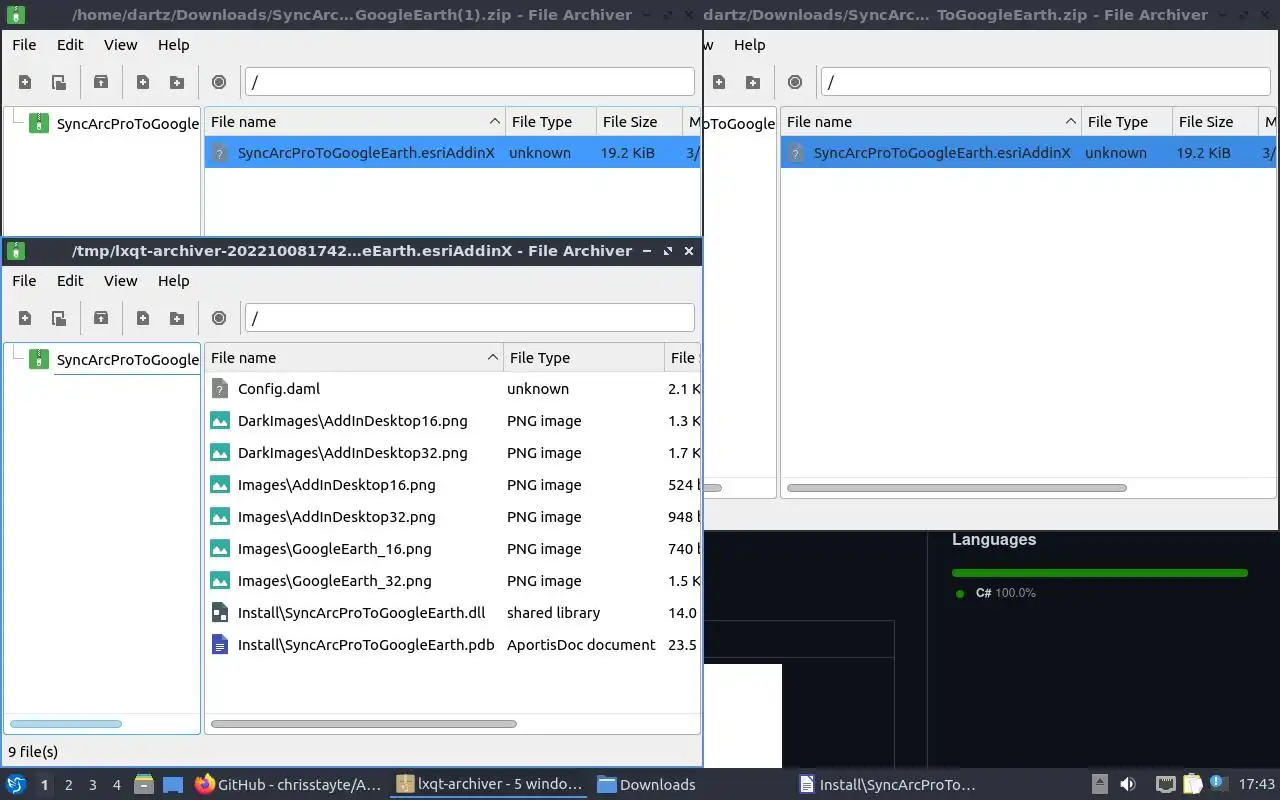The width and height of the screenshot is (1280, 800).
Task: Click file manager icon in taskbar
Action: coord(143,785)
